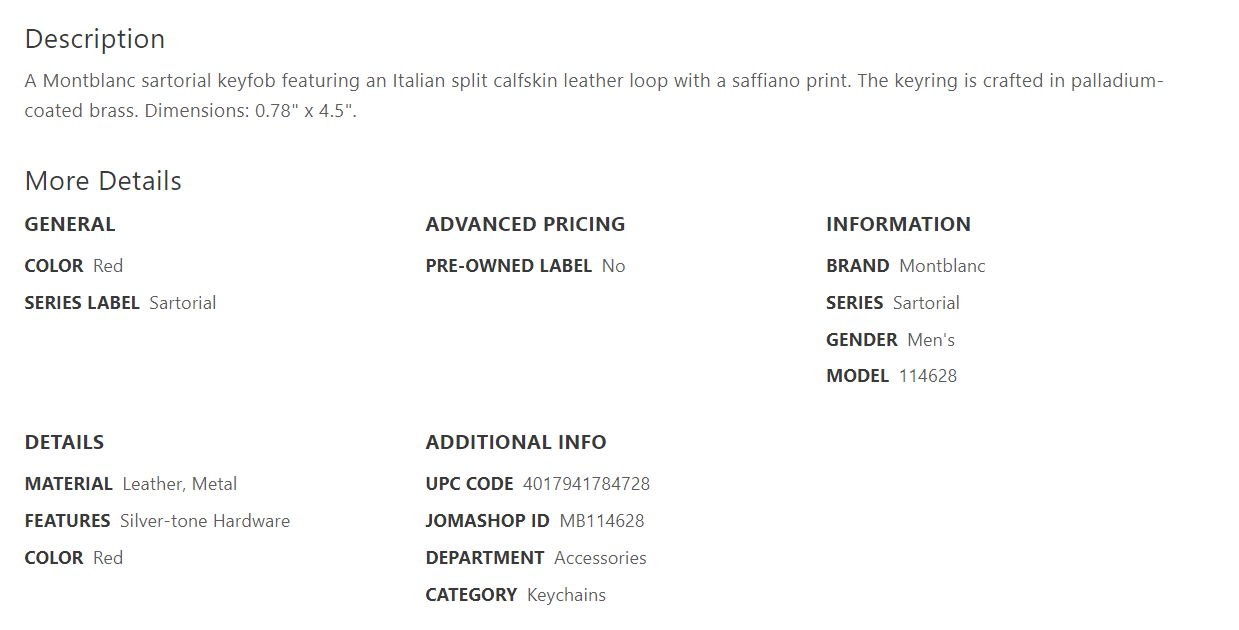The height and width of the screenshot is (630, 1239).
Task: Select the product description paragraph text
Action: pyautogui.click(x=594, y=95)
